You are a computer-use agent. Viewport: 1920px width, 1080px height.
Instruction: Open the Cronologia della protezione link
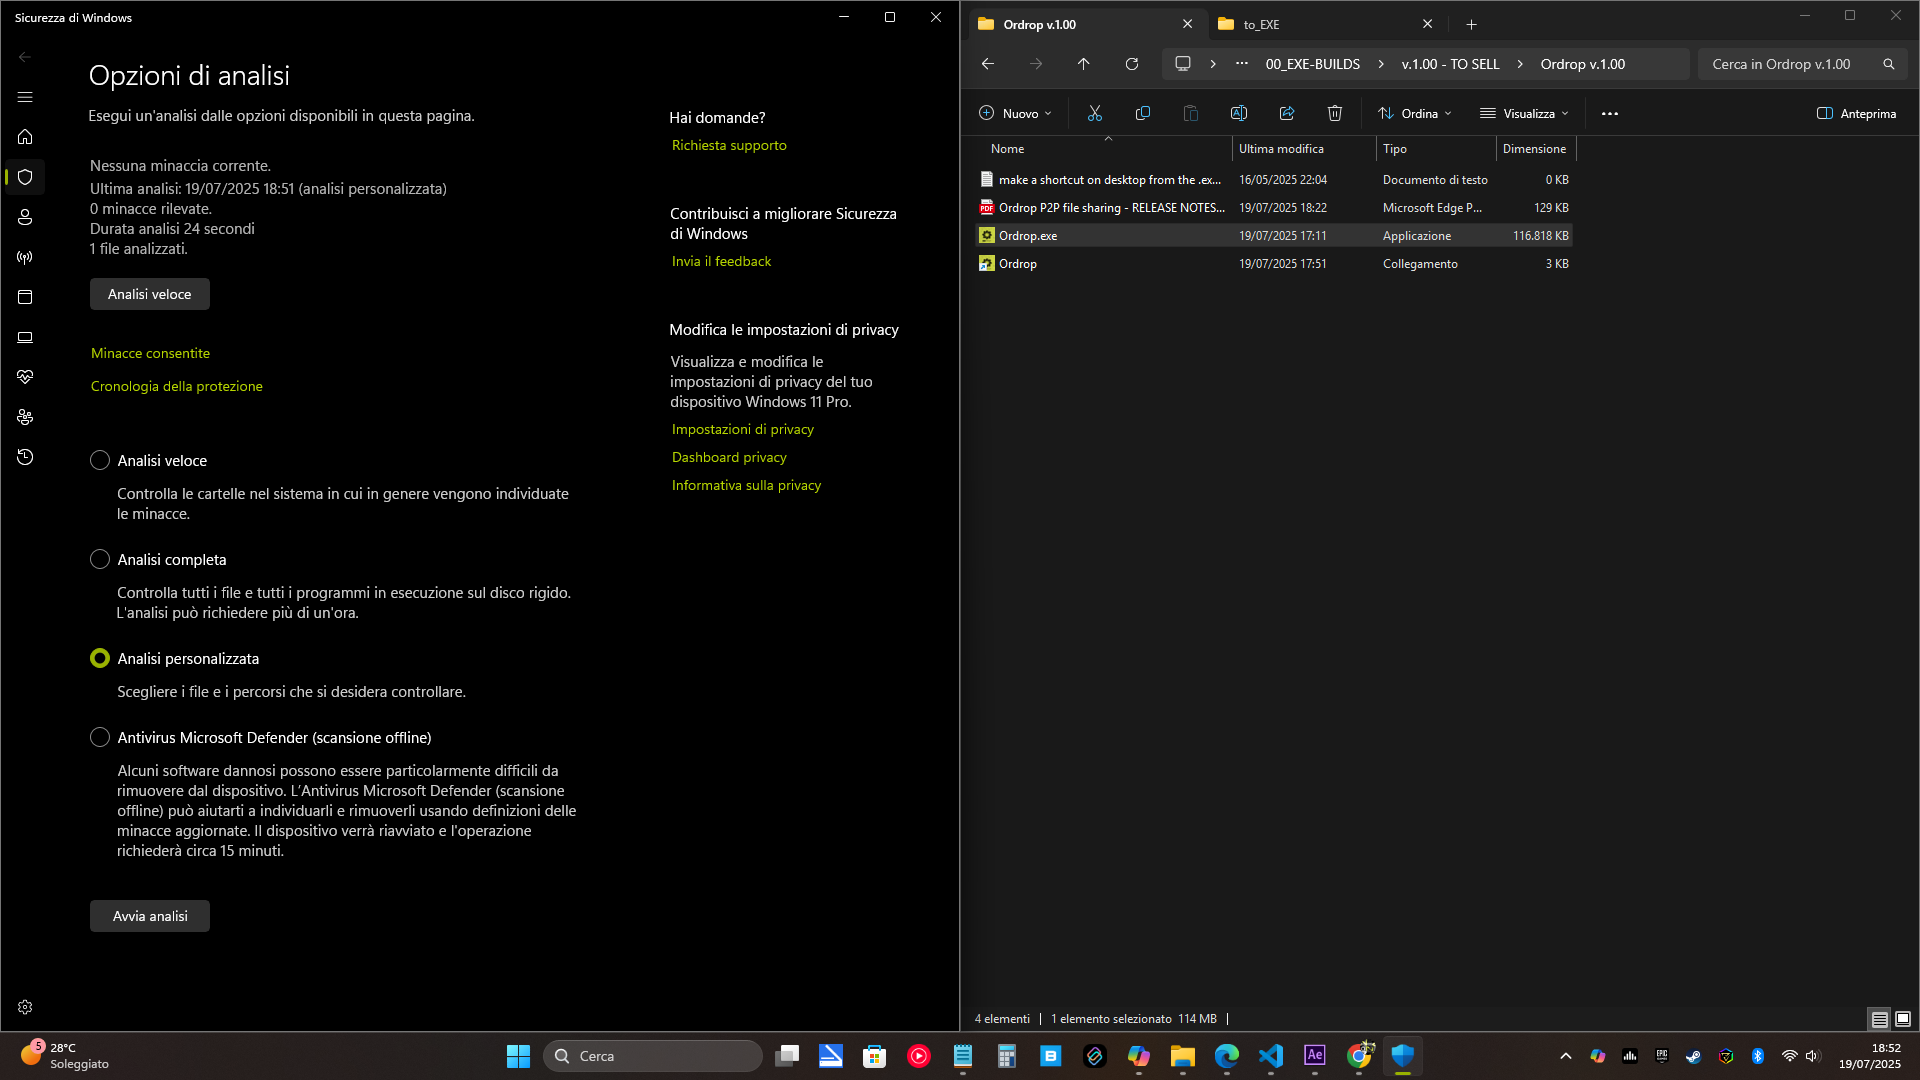click(x=177, y=386)
